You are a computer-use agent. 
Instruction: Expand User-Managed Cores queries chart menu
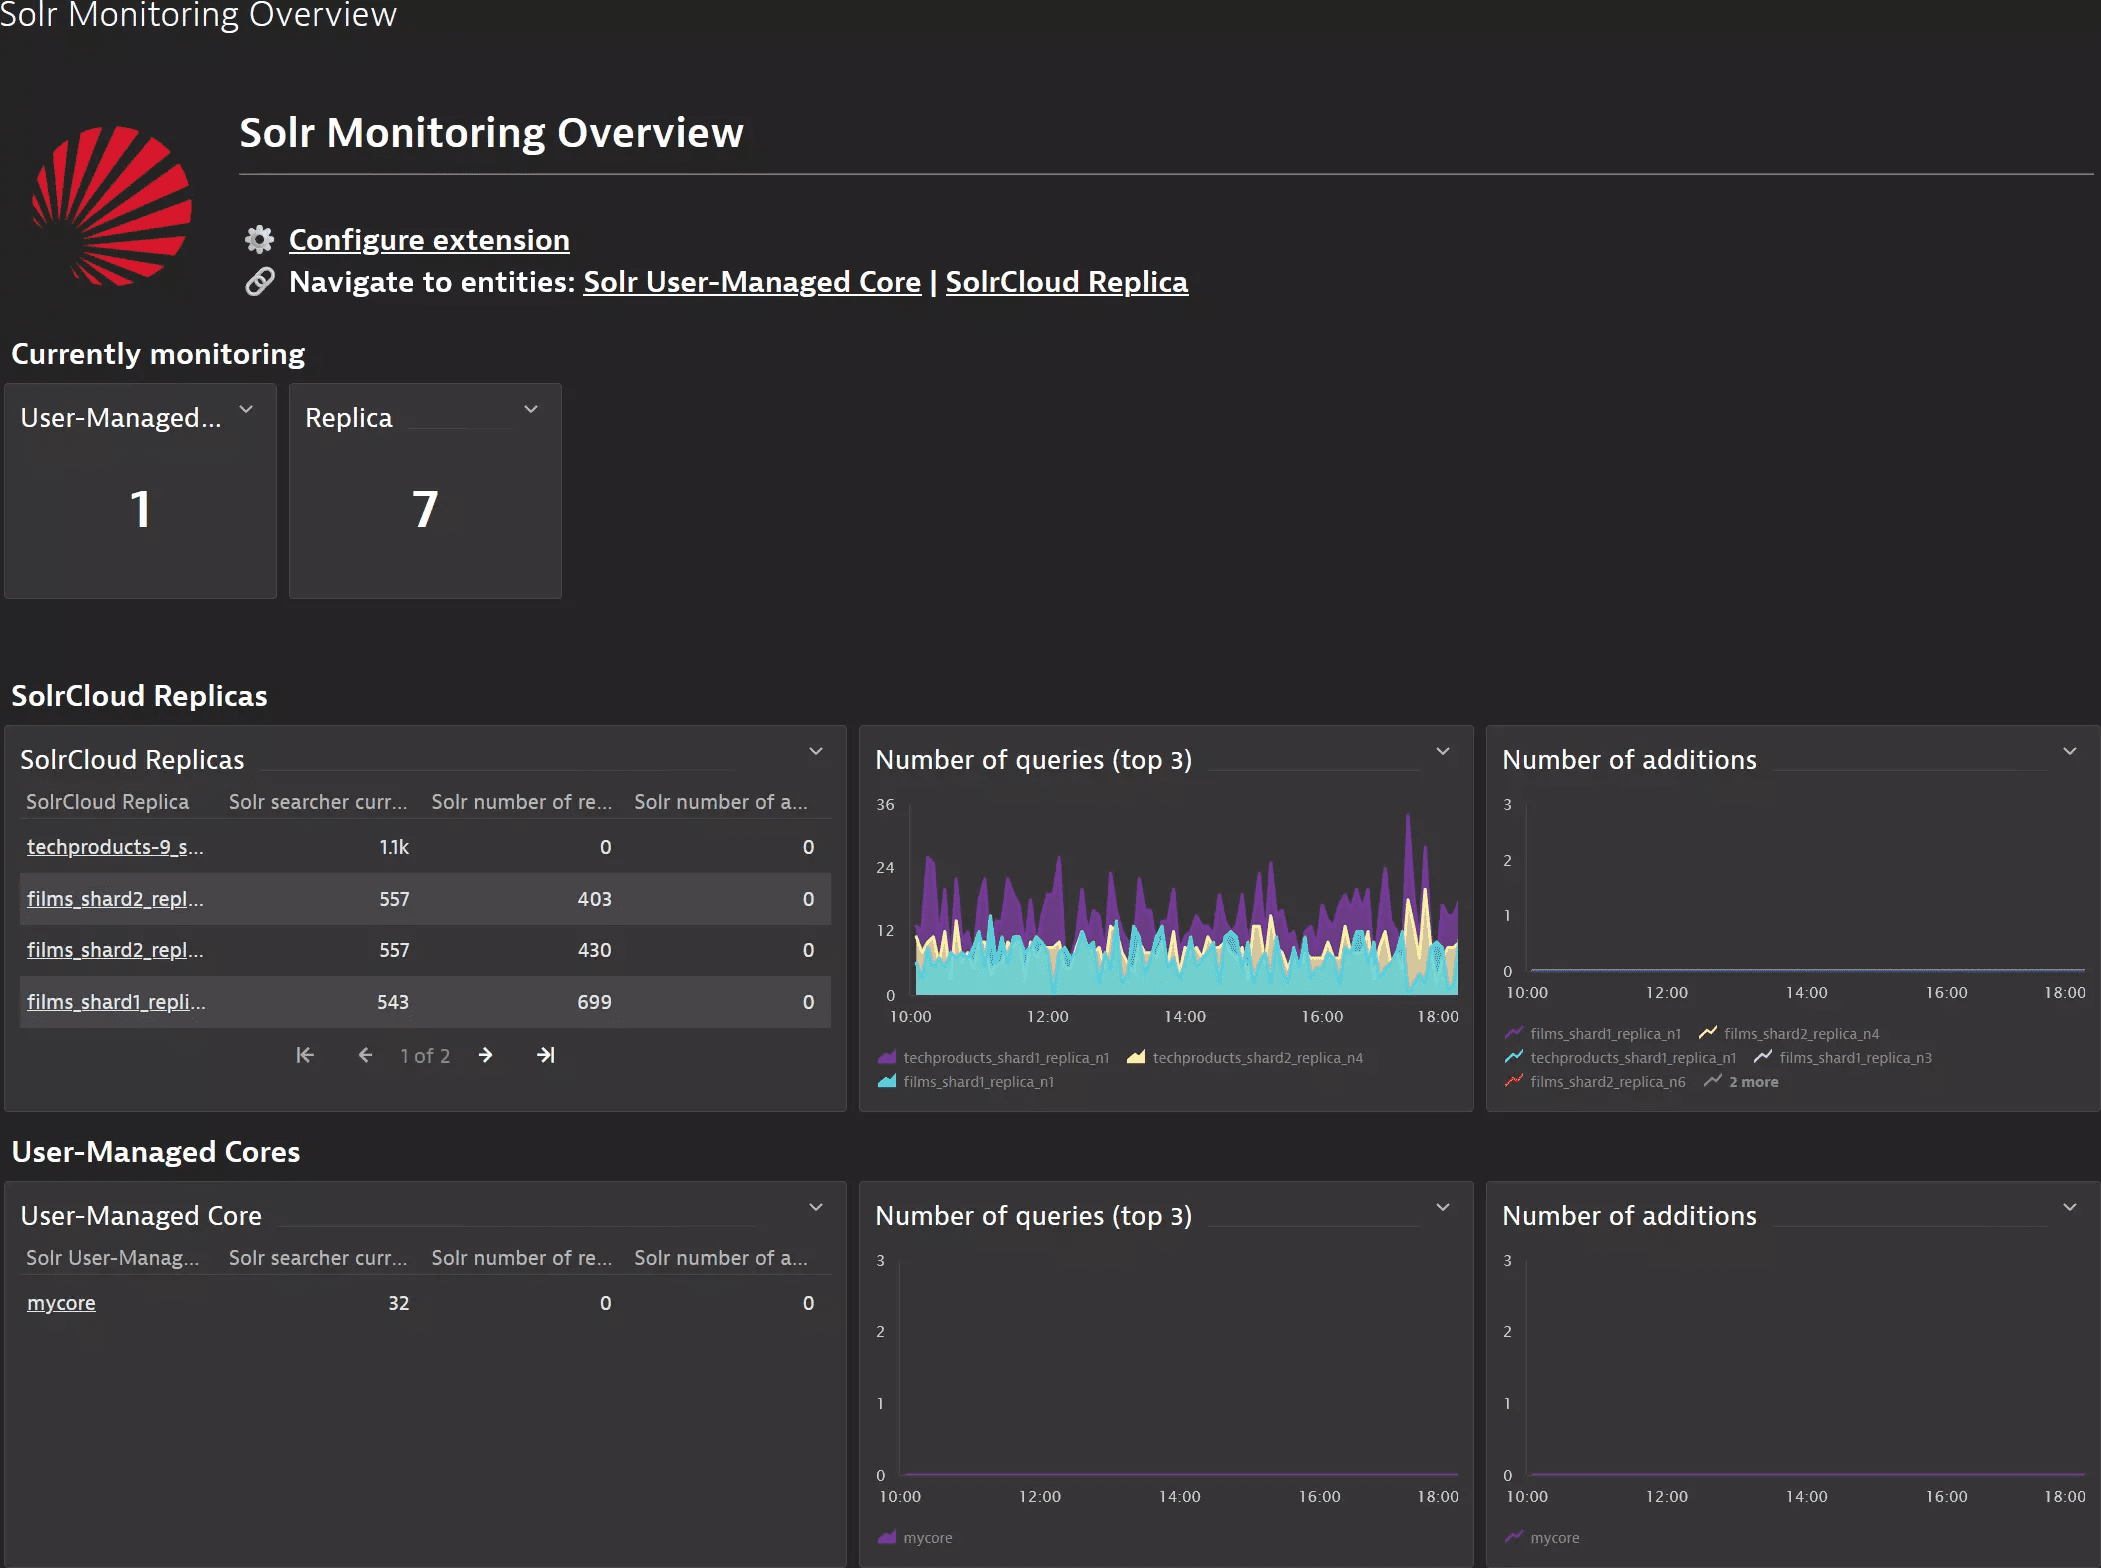coord(1443,1207)
